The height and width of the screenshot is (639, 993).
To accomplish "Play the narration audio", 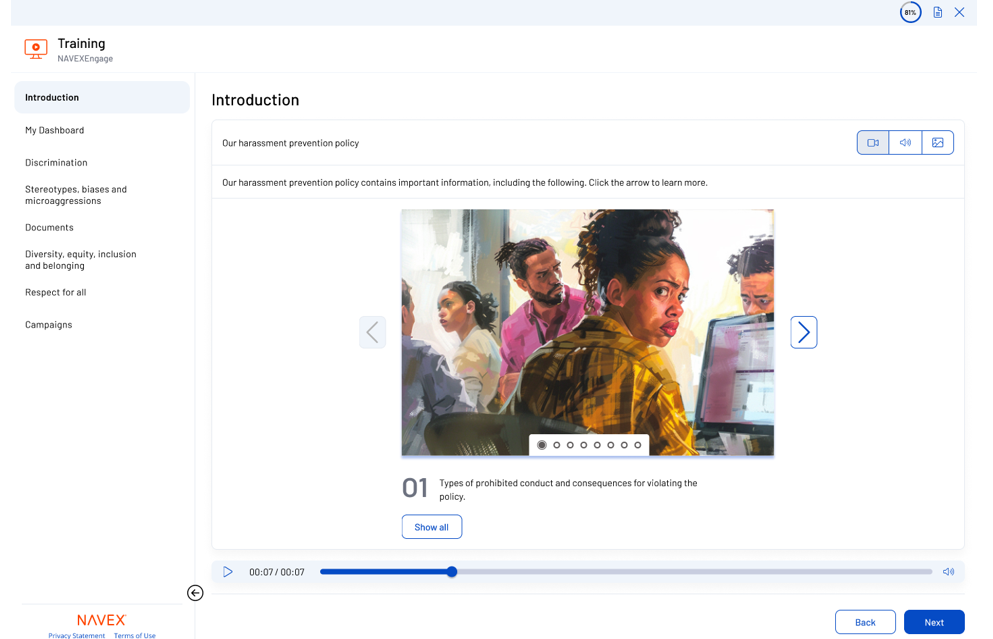I will [228, 572].
